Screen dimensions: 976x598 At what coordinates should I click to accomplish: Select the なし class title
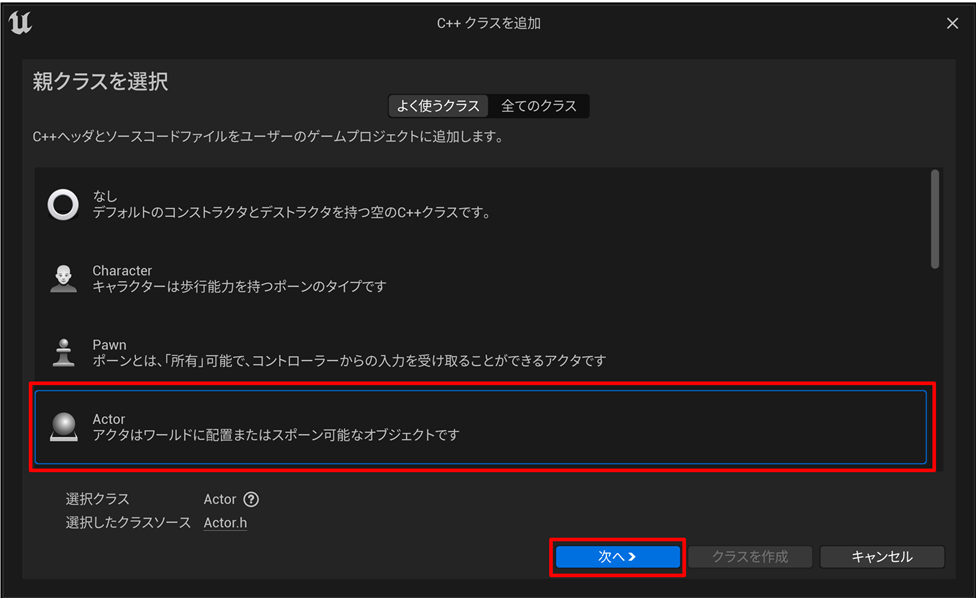coord(105,196)
